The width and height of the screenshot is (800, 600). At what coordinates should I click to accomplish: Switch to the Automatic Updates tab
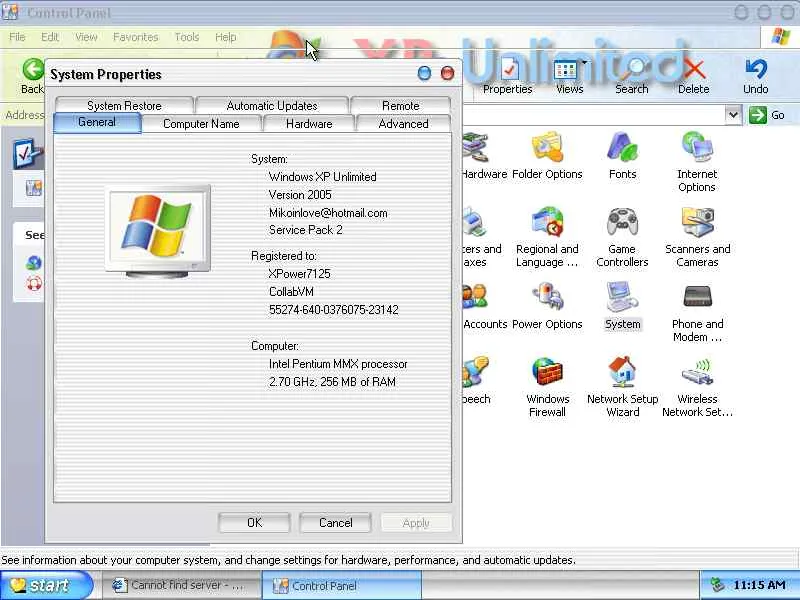pos(272,105)
